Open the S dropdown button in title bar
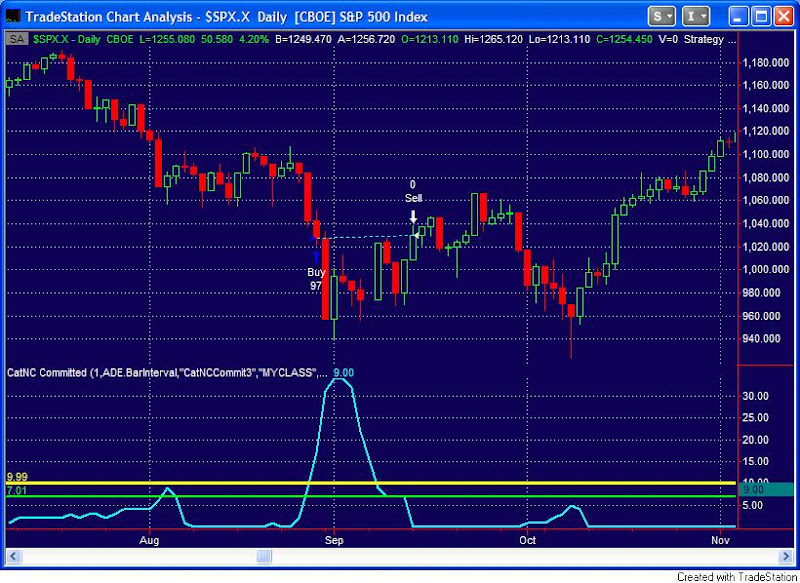 pos(661,17)
